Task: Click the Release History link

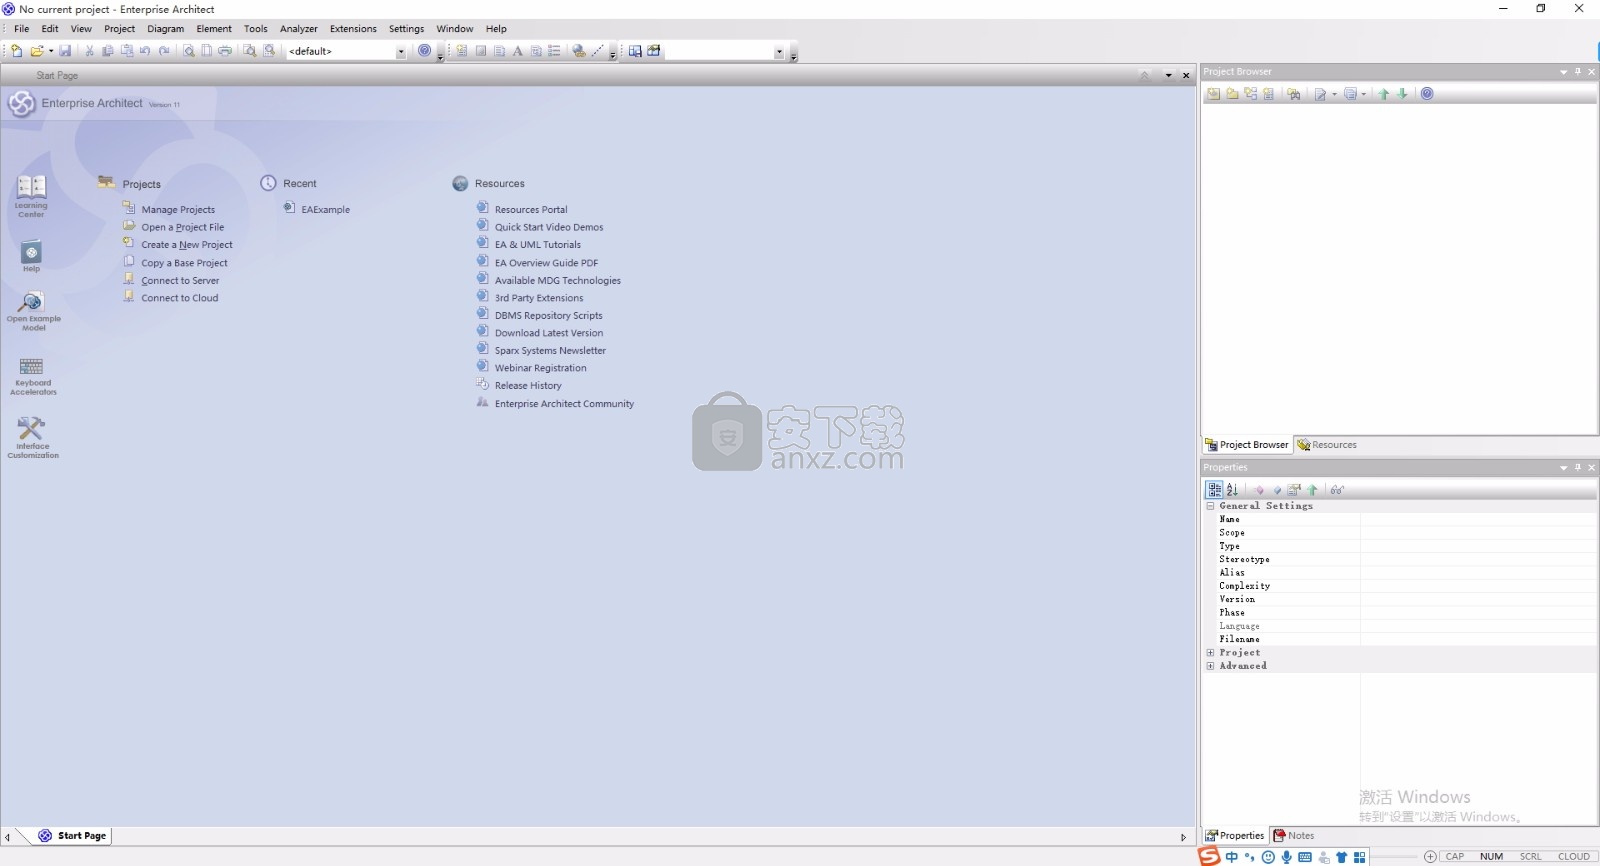Action: [528, 386]
